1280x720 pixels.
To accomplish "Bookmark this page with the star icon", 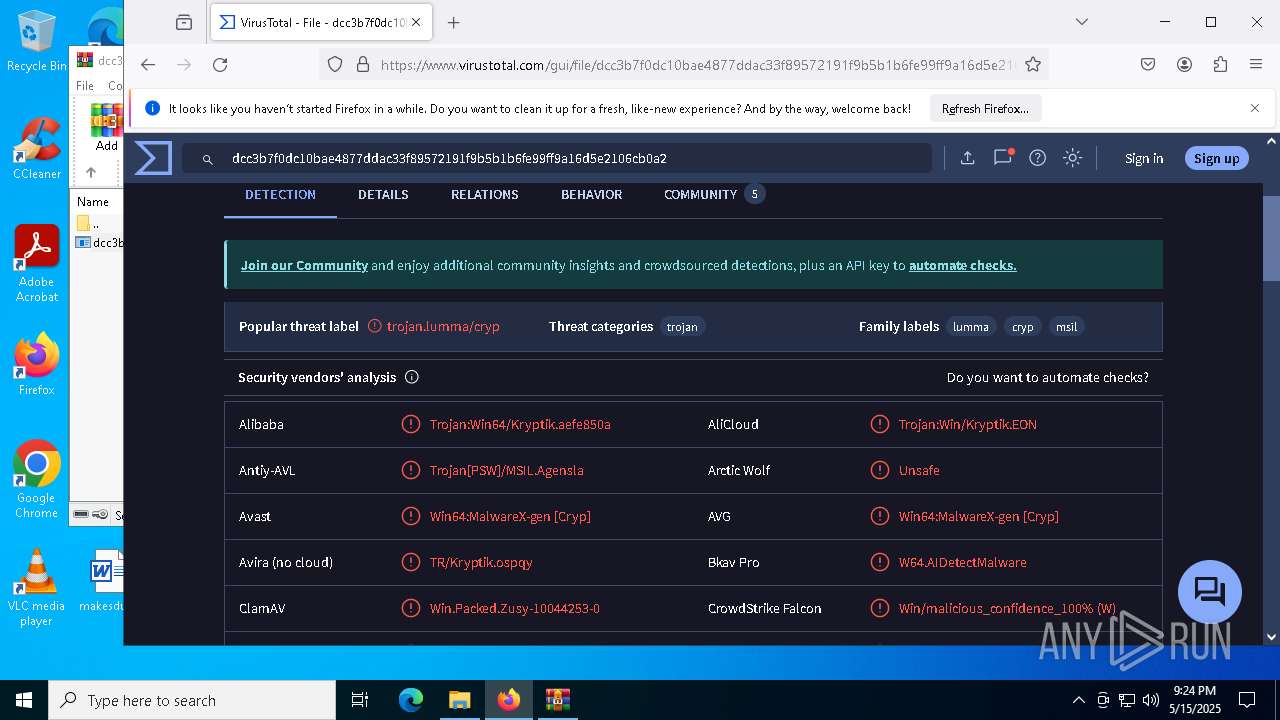I will 1033,64.
